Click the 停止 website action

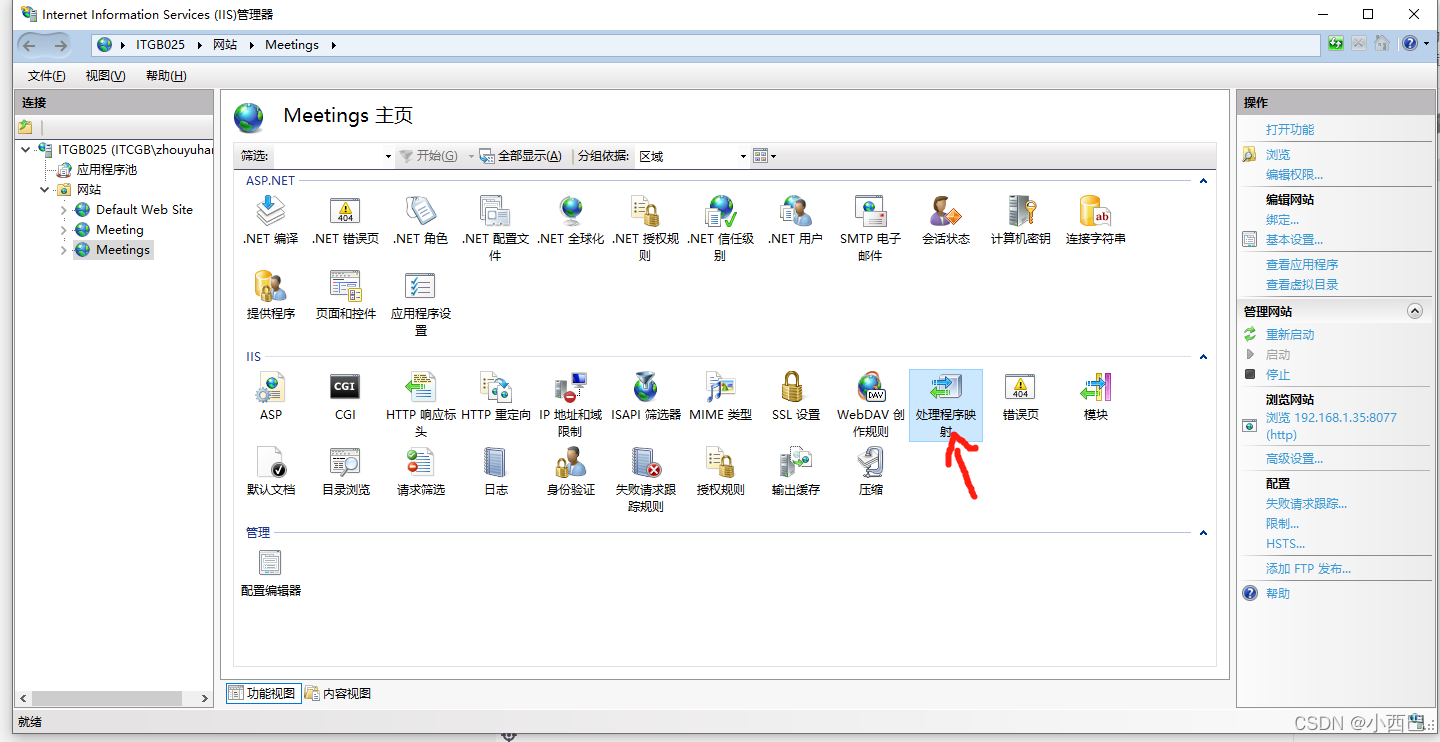coord(1278,375)
